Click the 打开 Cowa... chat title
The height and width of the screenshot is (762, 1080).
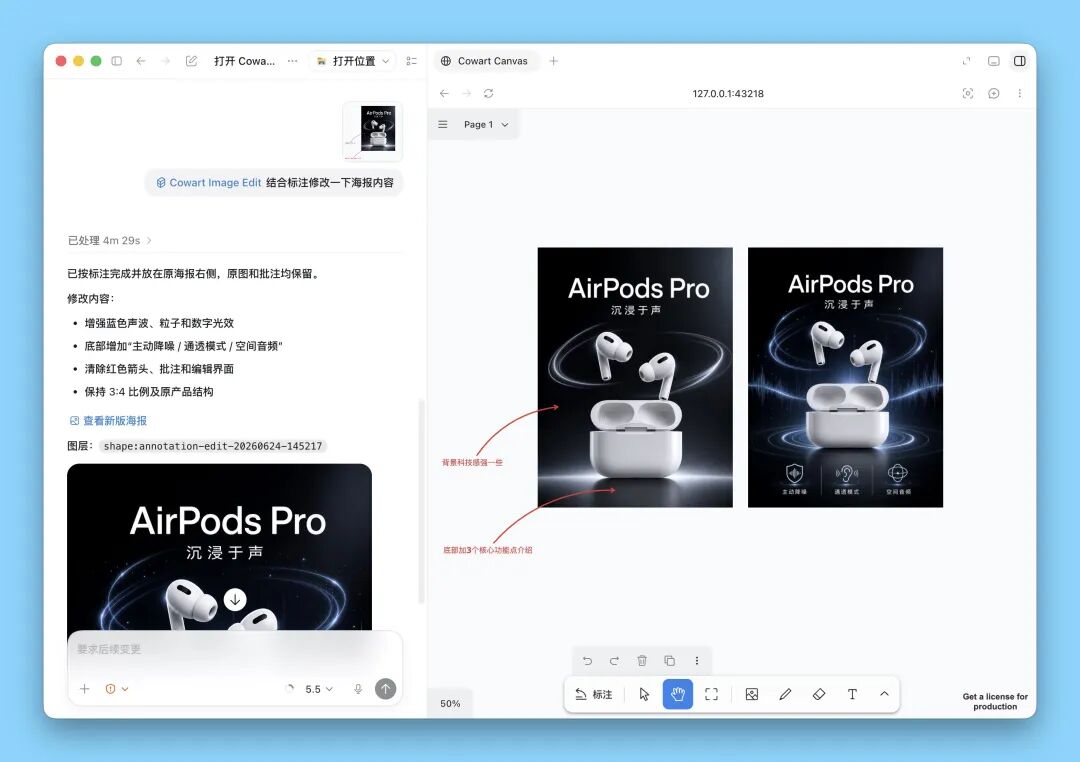tap(245, 61)
